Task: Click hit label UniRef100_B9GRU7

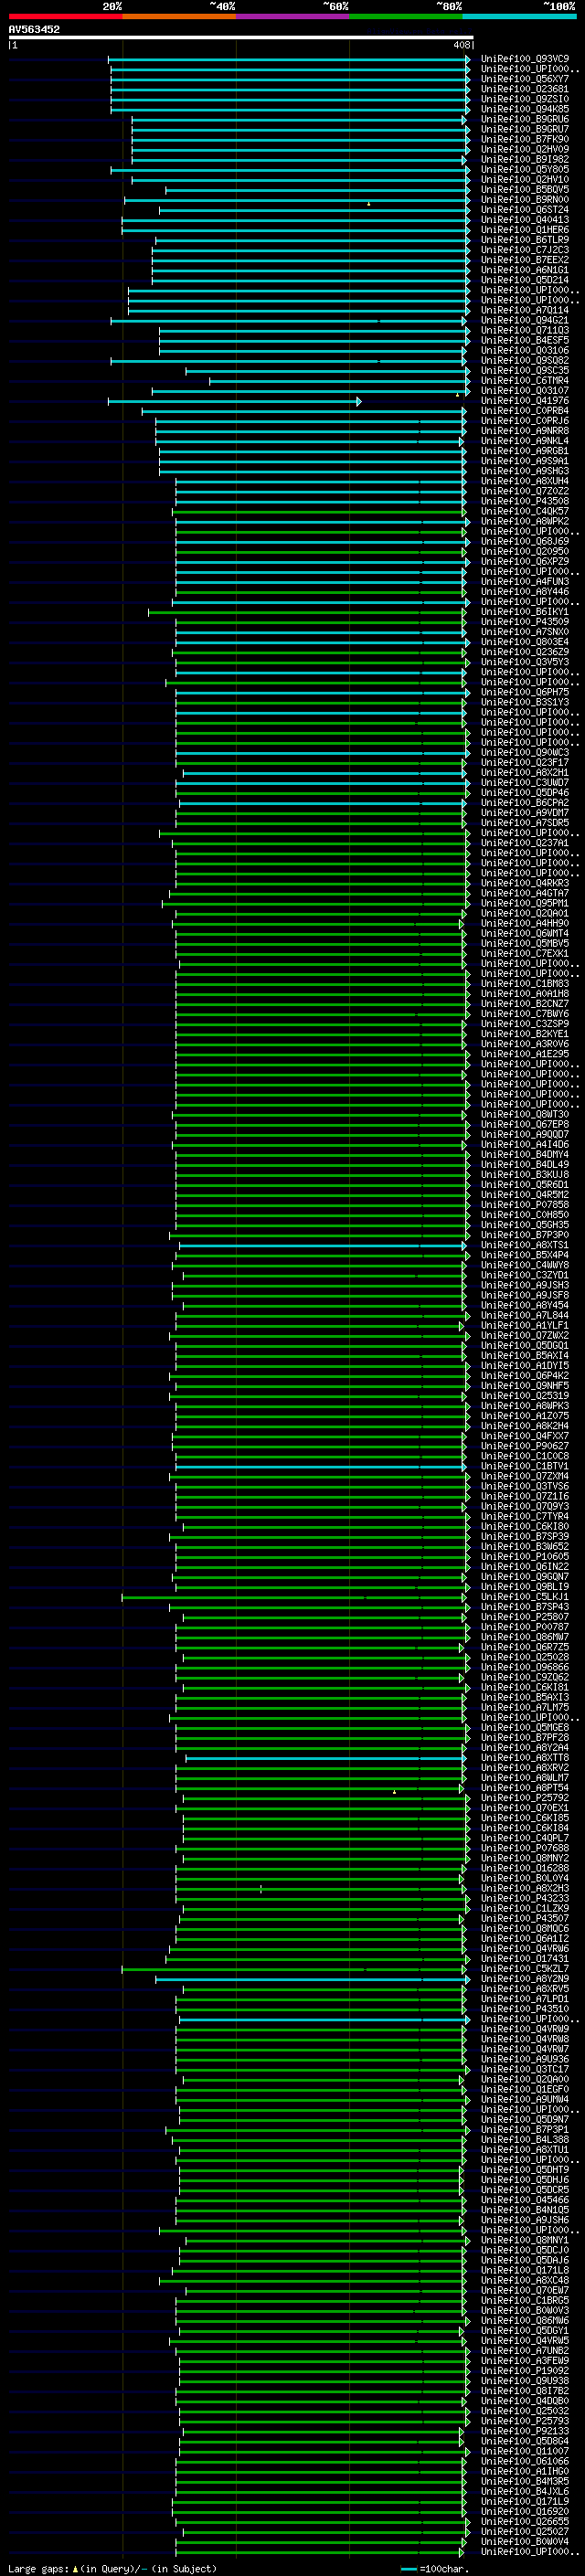Action: 525,129
